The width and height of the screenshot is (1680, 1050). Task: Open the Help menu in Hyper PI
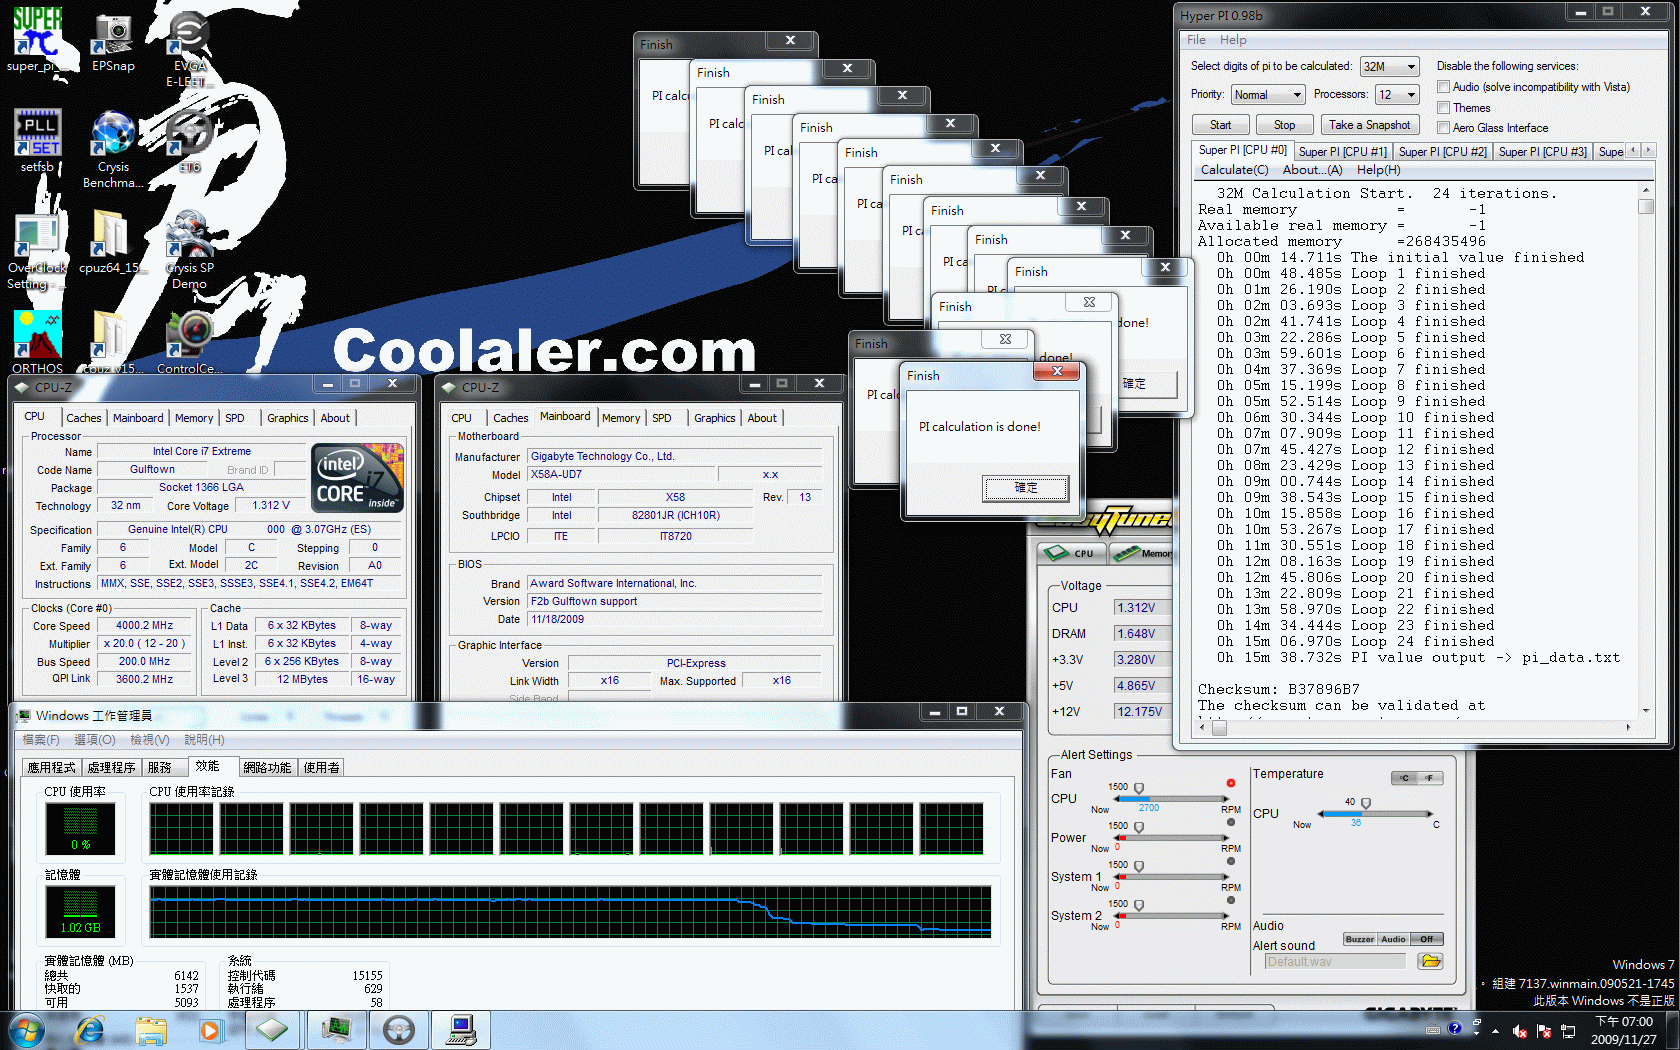click(1233, 40)
